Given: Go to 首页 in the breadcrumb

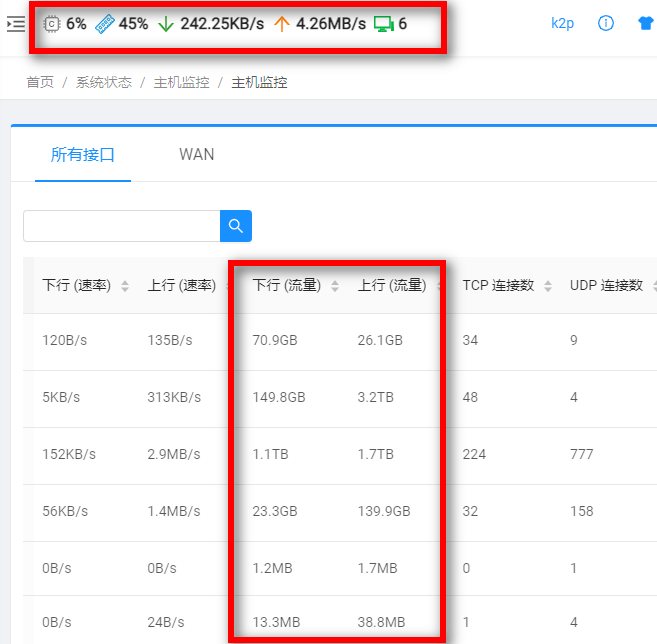Looking at the screenshot, I should tap(40, 83).
